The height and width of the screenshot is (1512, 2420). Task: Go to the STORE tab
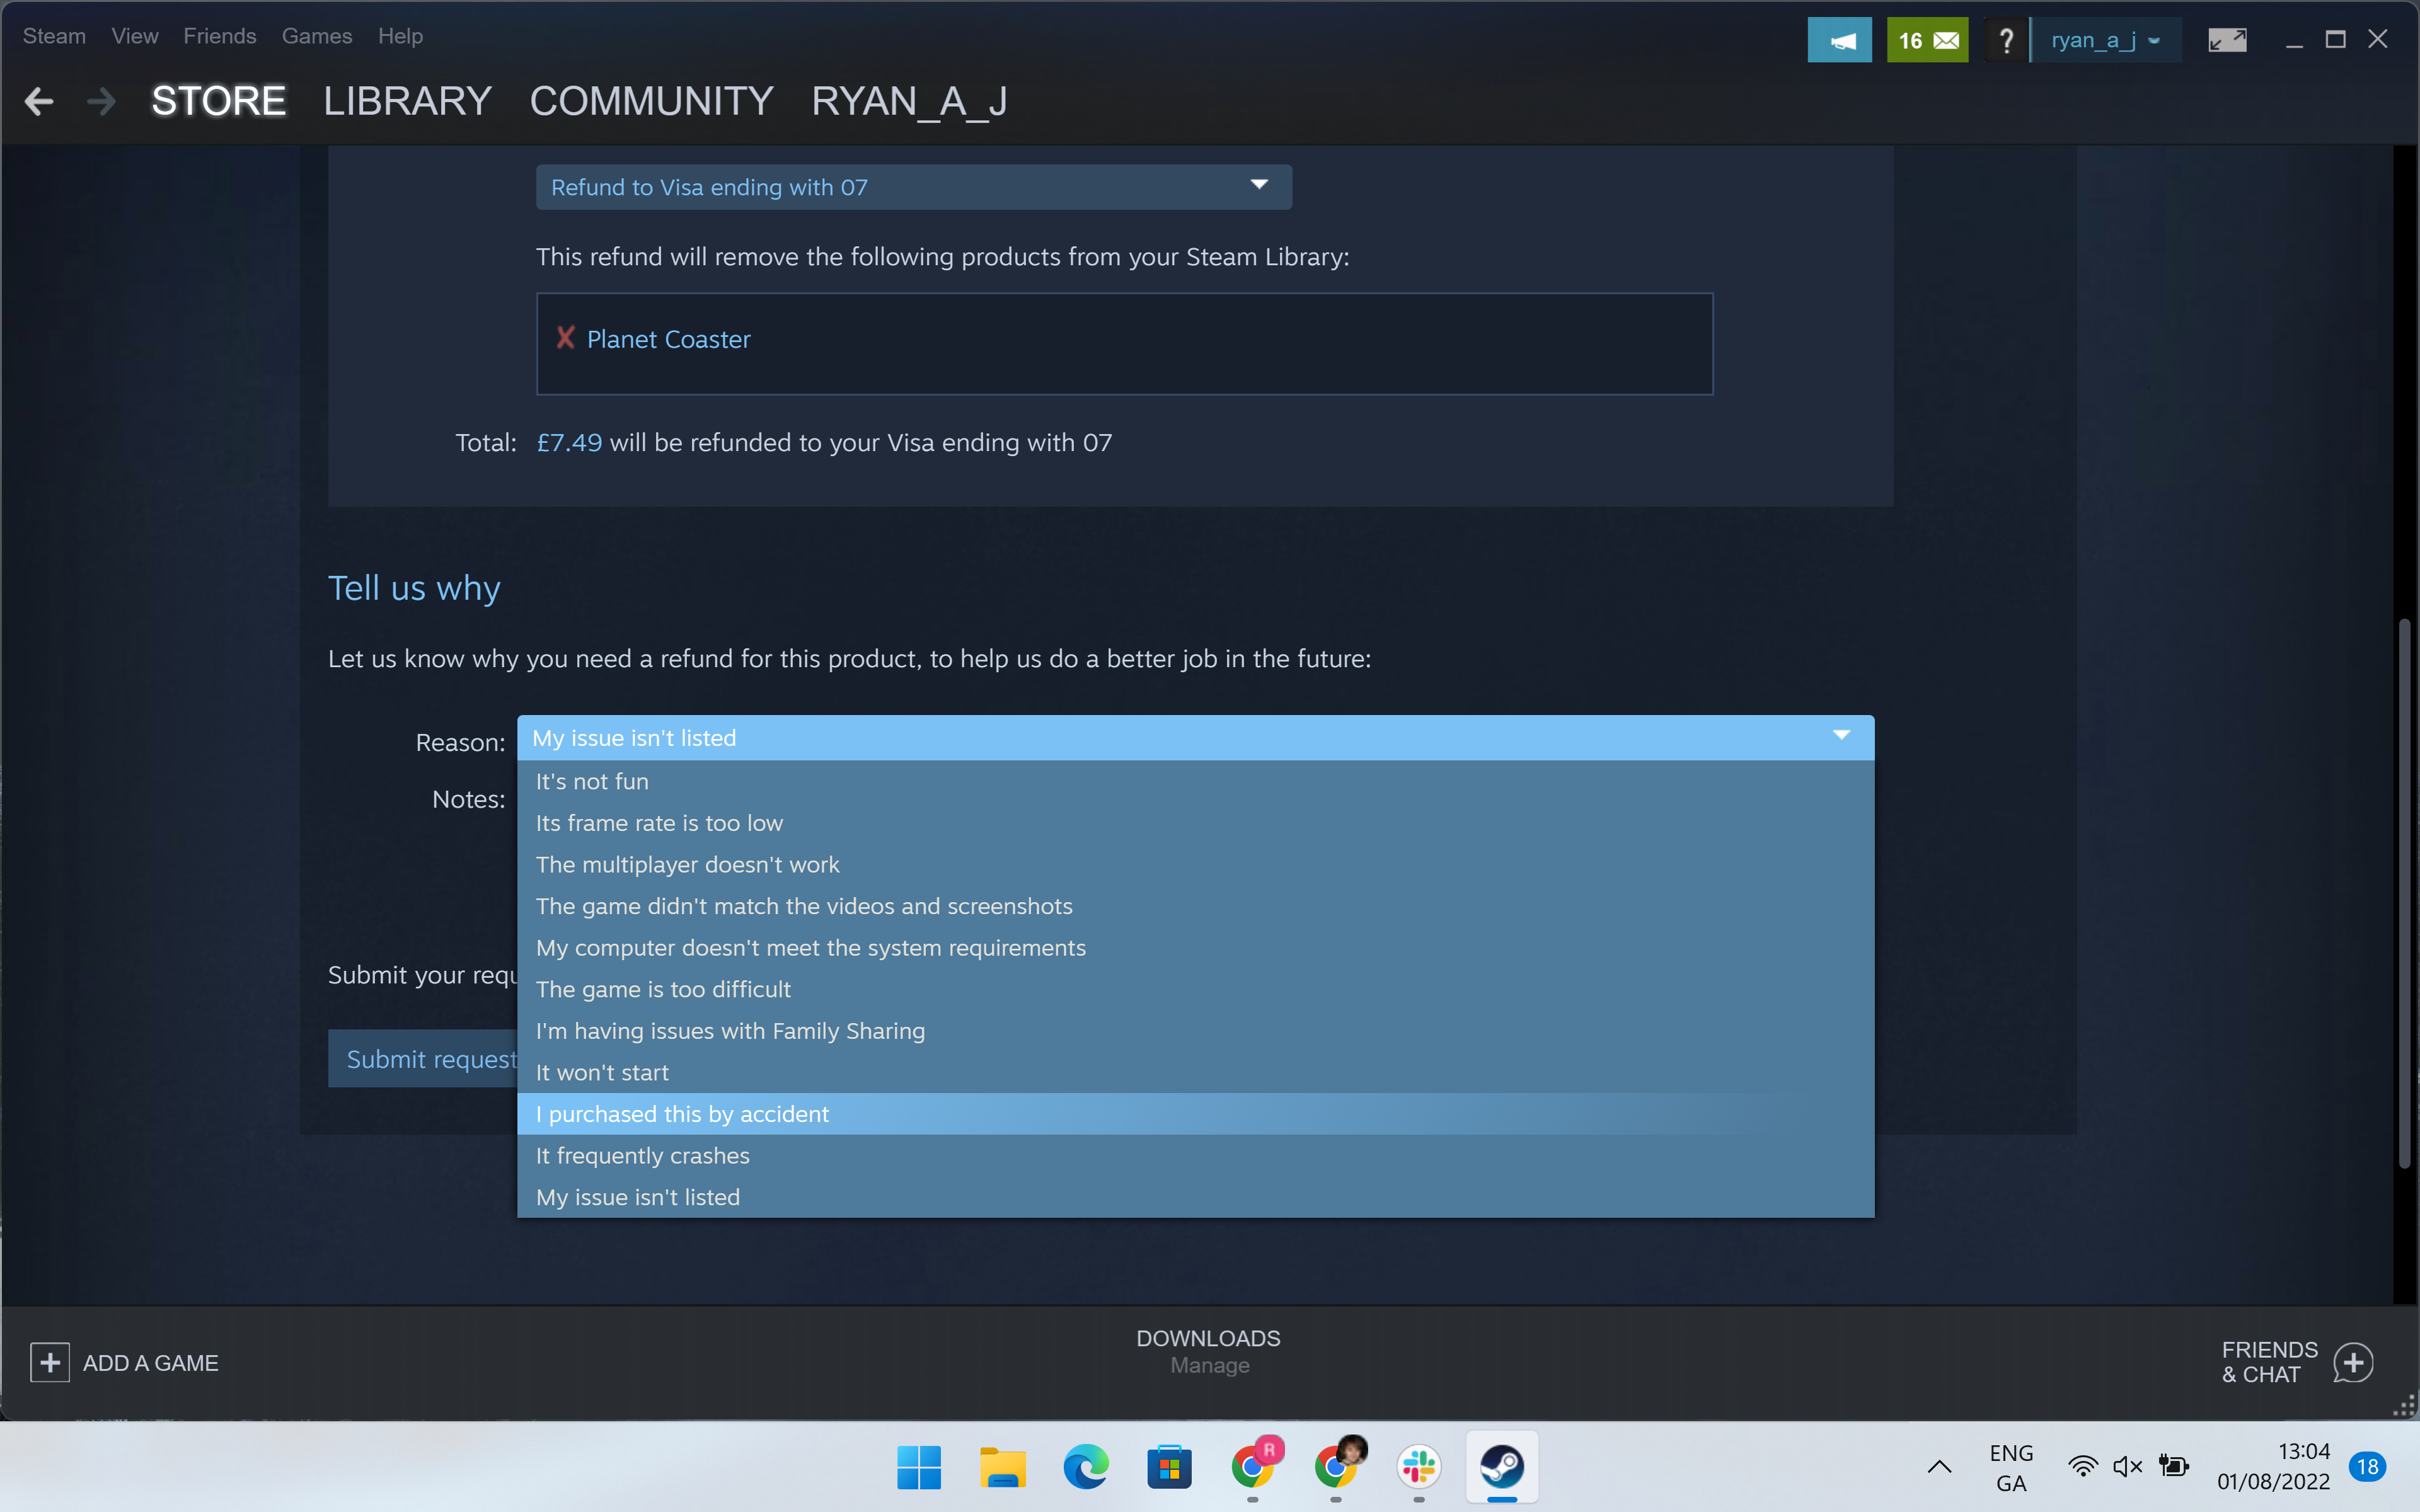(x=218, y=101)
